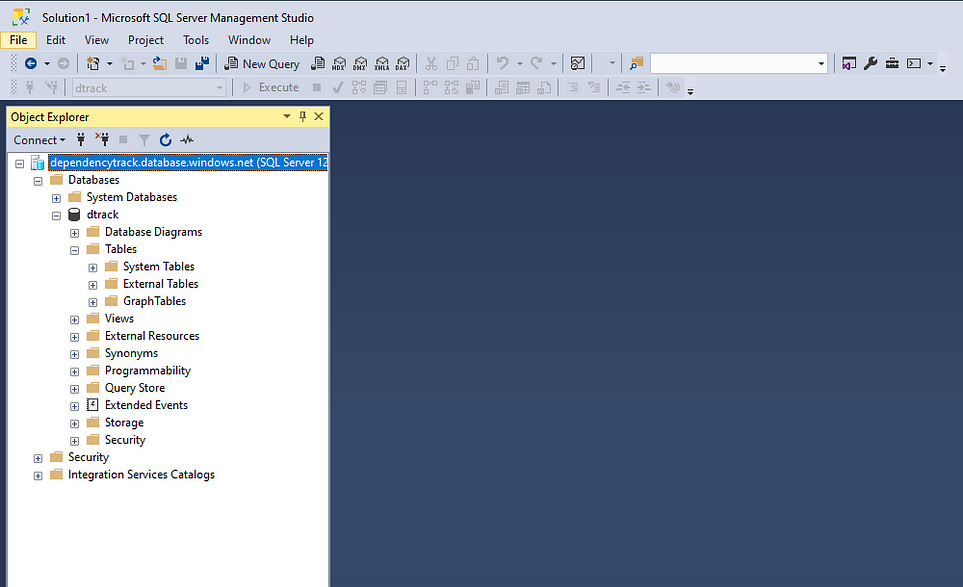963x587 pixels.
Task: Click into the Find search input field
Action: pyautogui.click(x=733, y=63)
